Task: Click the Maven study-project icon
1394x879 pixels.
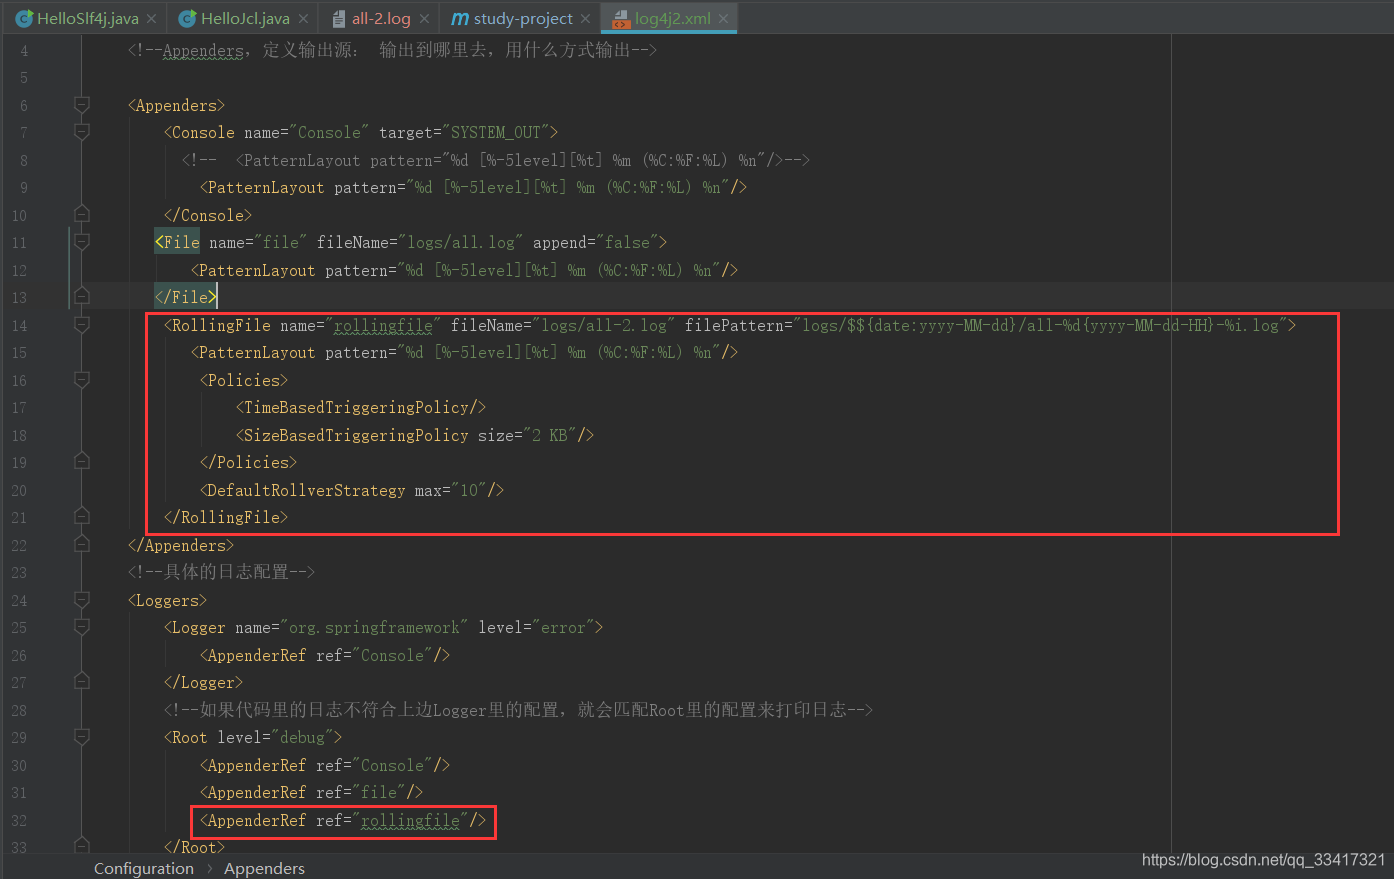Action: [x=460, y=18]
